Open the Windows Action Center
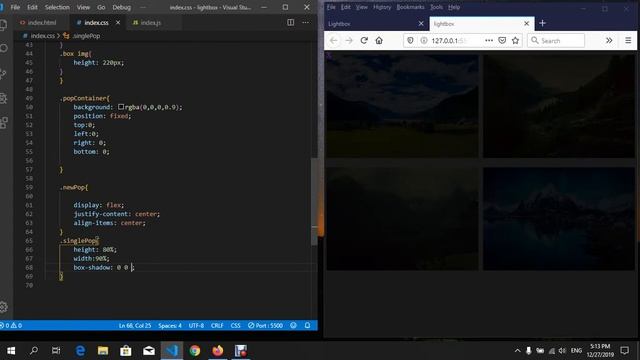Screen dimensions: 640x360 pyautogui.click(x=624, y=350)
